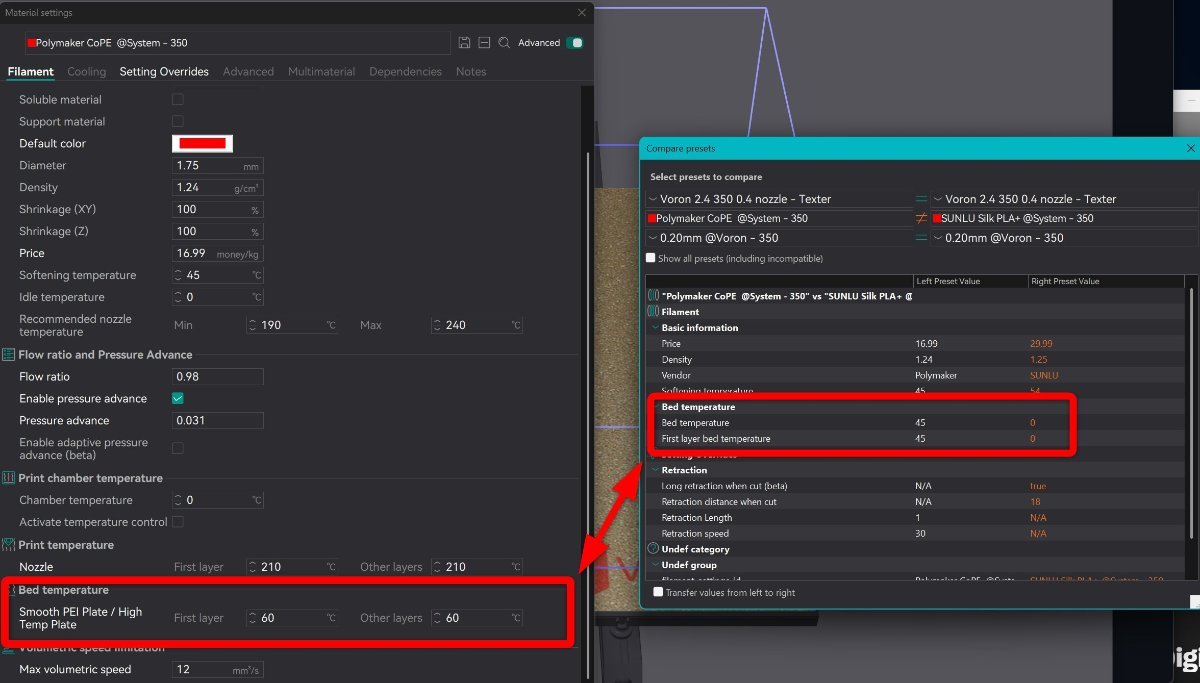
Task: Adjust Nozzle Other layers temperature stepper
Action: click(438, 567)
